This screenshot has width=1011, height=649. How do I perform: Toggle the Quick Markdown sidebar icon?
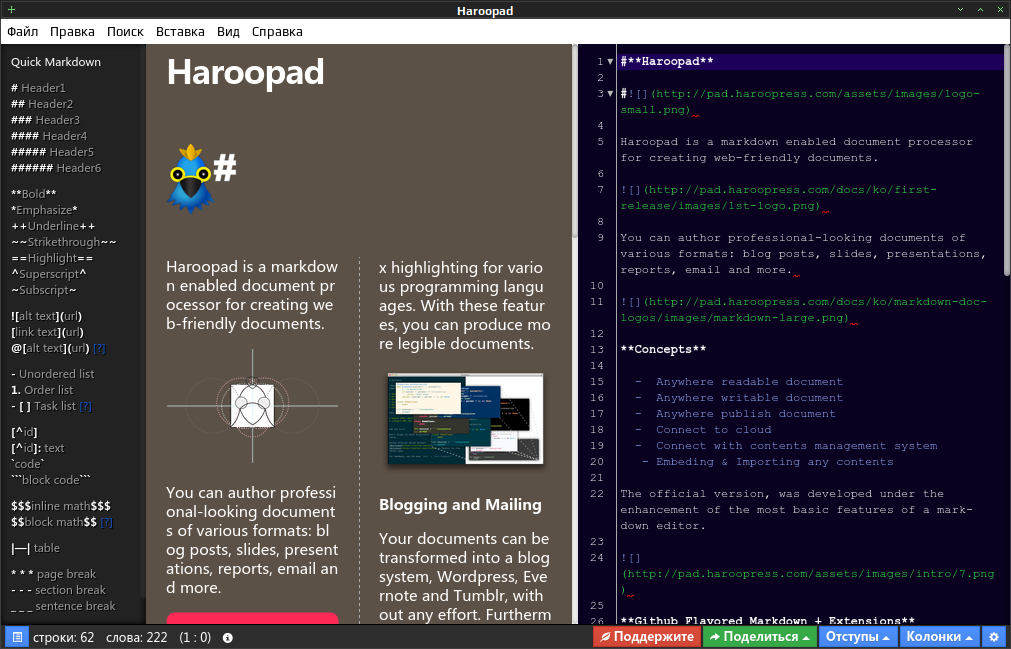[17, 637]
